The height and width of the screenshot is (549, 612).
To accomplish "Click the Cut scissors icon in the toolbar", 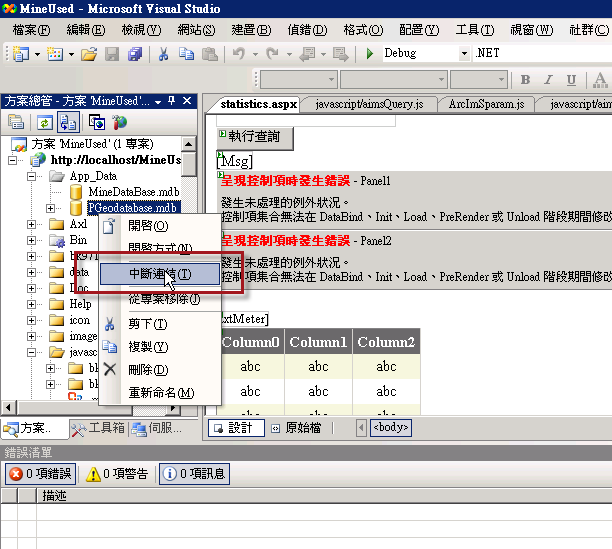I will (x=163, y=54).
